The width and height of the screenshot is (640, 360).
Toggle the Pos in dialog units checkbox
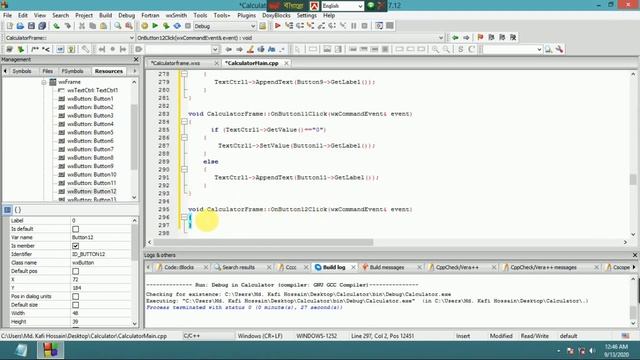76,296
